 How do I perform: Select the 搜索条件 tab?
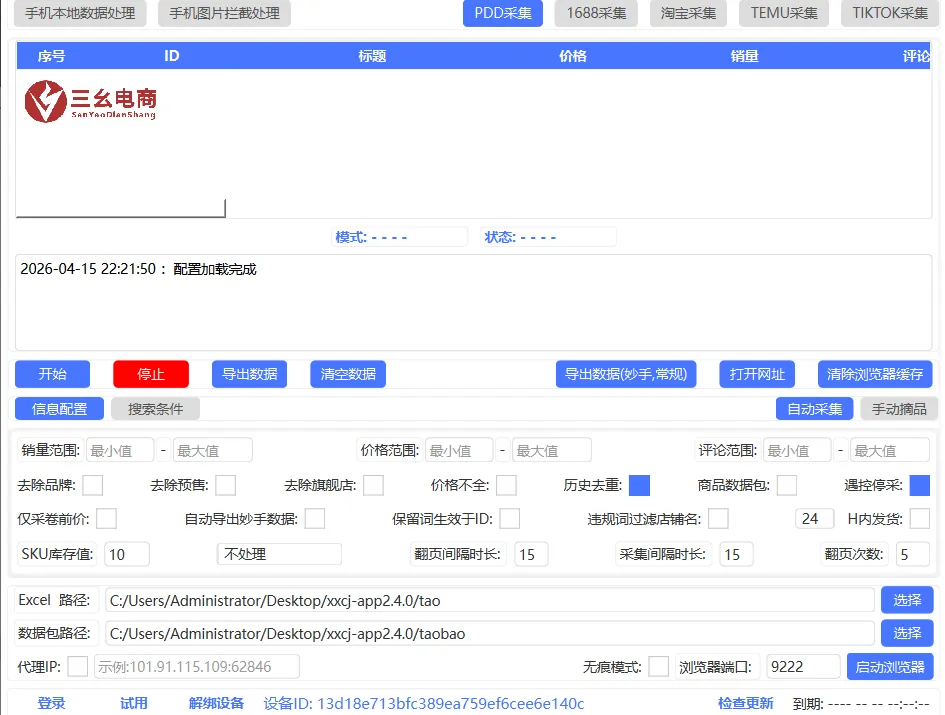point(155,409)
